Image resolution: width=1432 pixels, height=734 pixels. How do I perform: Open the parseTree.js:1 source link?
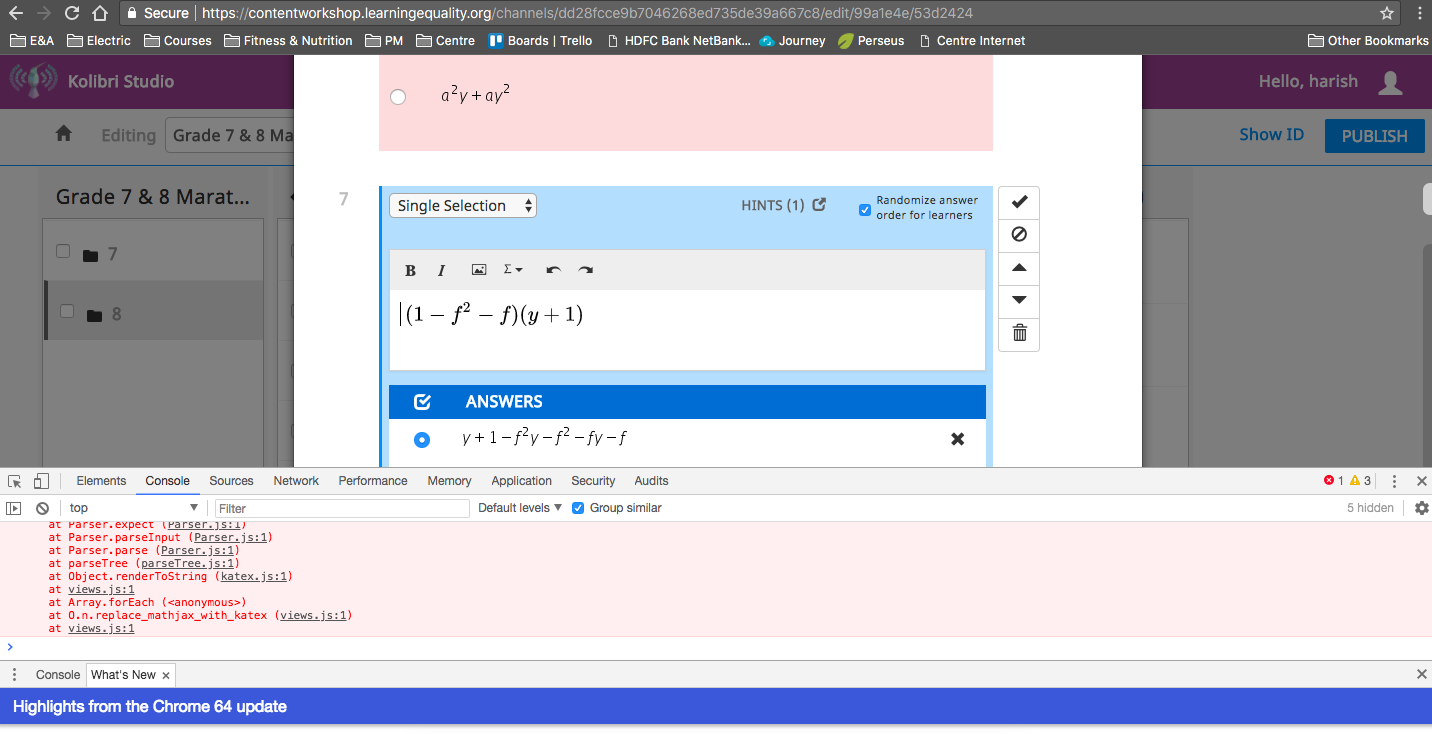point(189,563)
